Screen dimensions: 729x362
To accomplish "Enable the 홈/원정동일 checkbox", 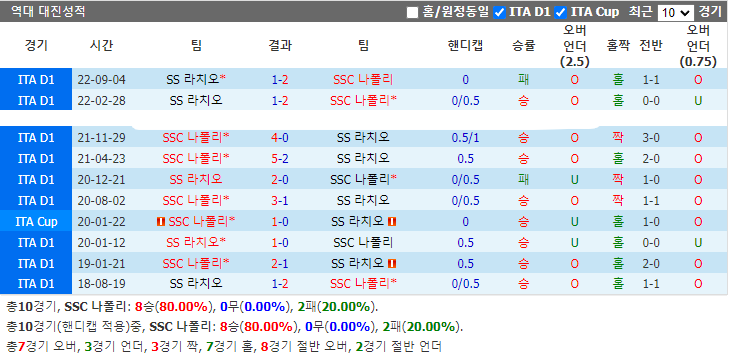I will (x=412, y=12).
